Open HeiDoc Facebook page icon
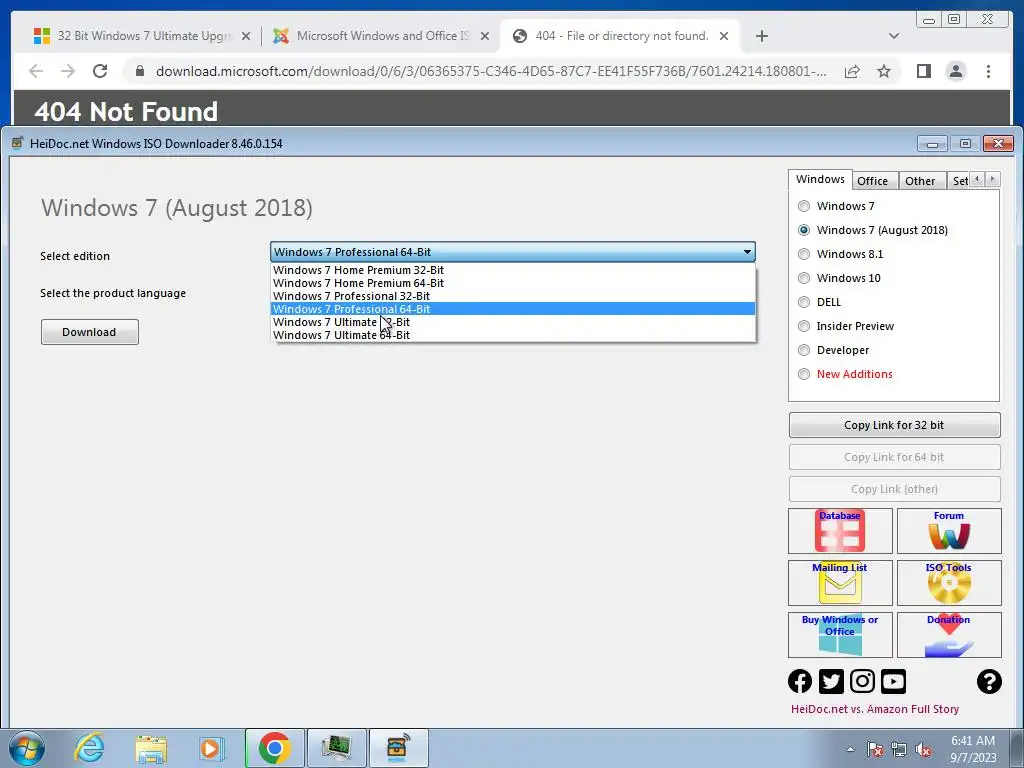This screenshot has height=768, width=1024. pyautogui.click(x=800, y=681)
